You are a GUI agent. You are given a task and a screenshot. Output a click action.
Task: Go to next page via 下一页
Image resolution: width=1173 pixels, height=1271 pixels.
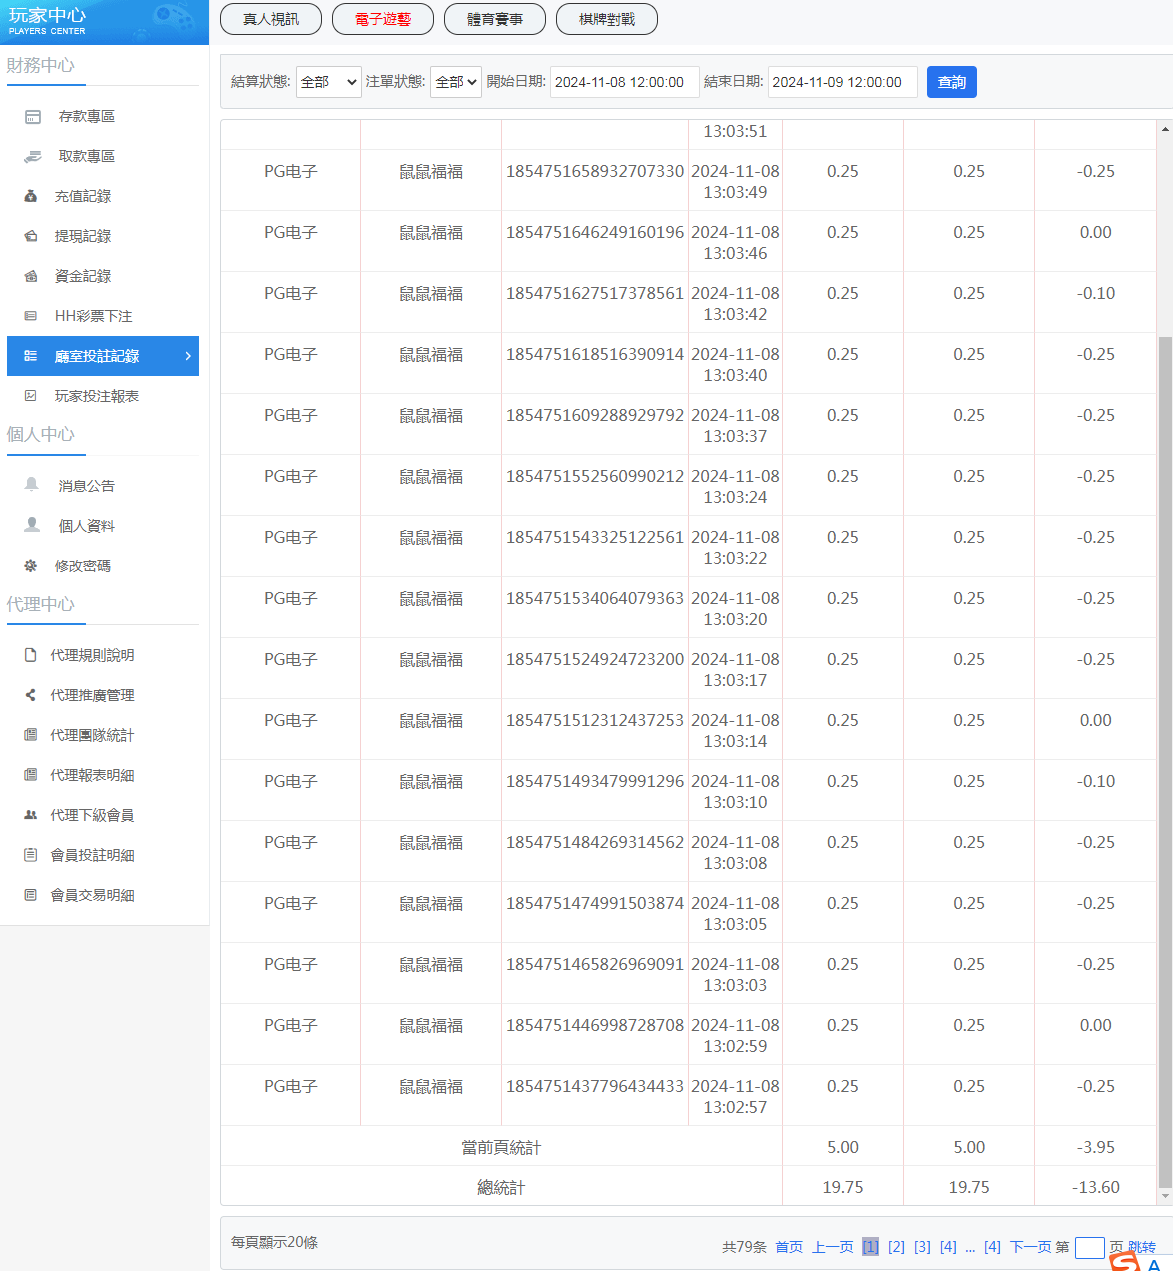coord(1030,1247)
